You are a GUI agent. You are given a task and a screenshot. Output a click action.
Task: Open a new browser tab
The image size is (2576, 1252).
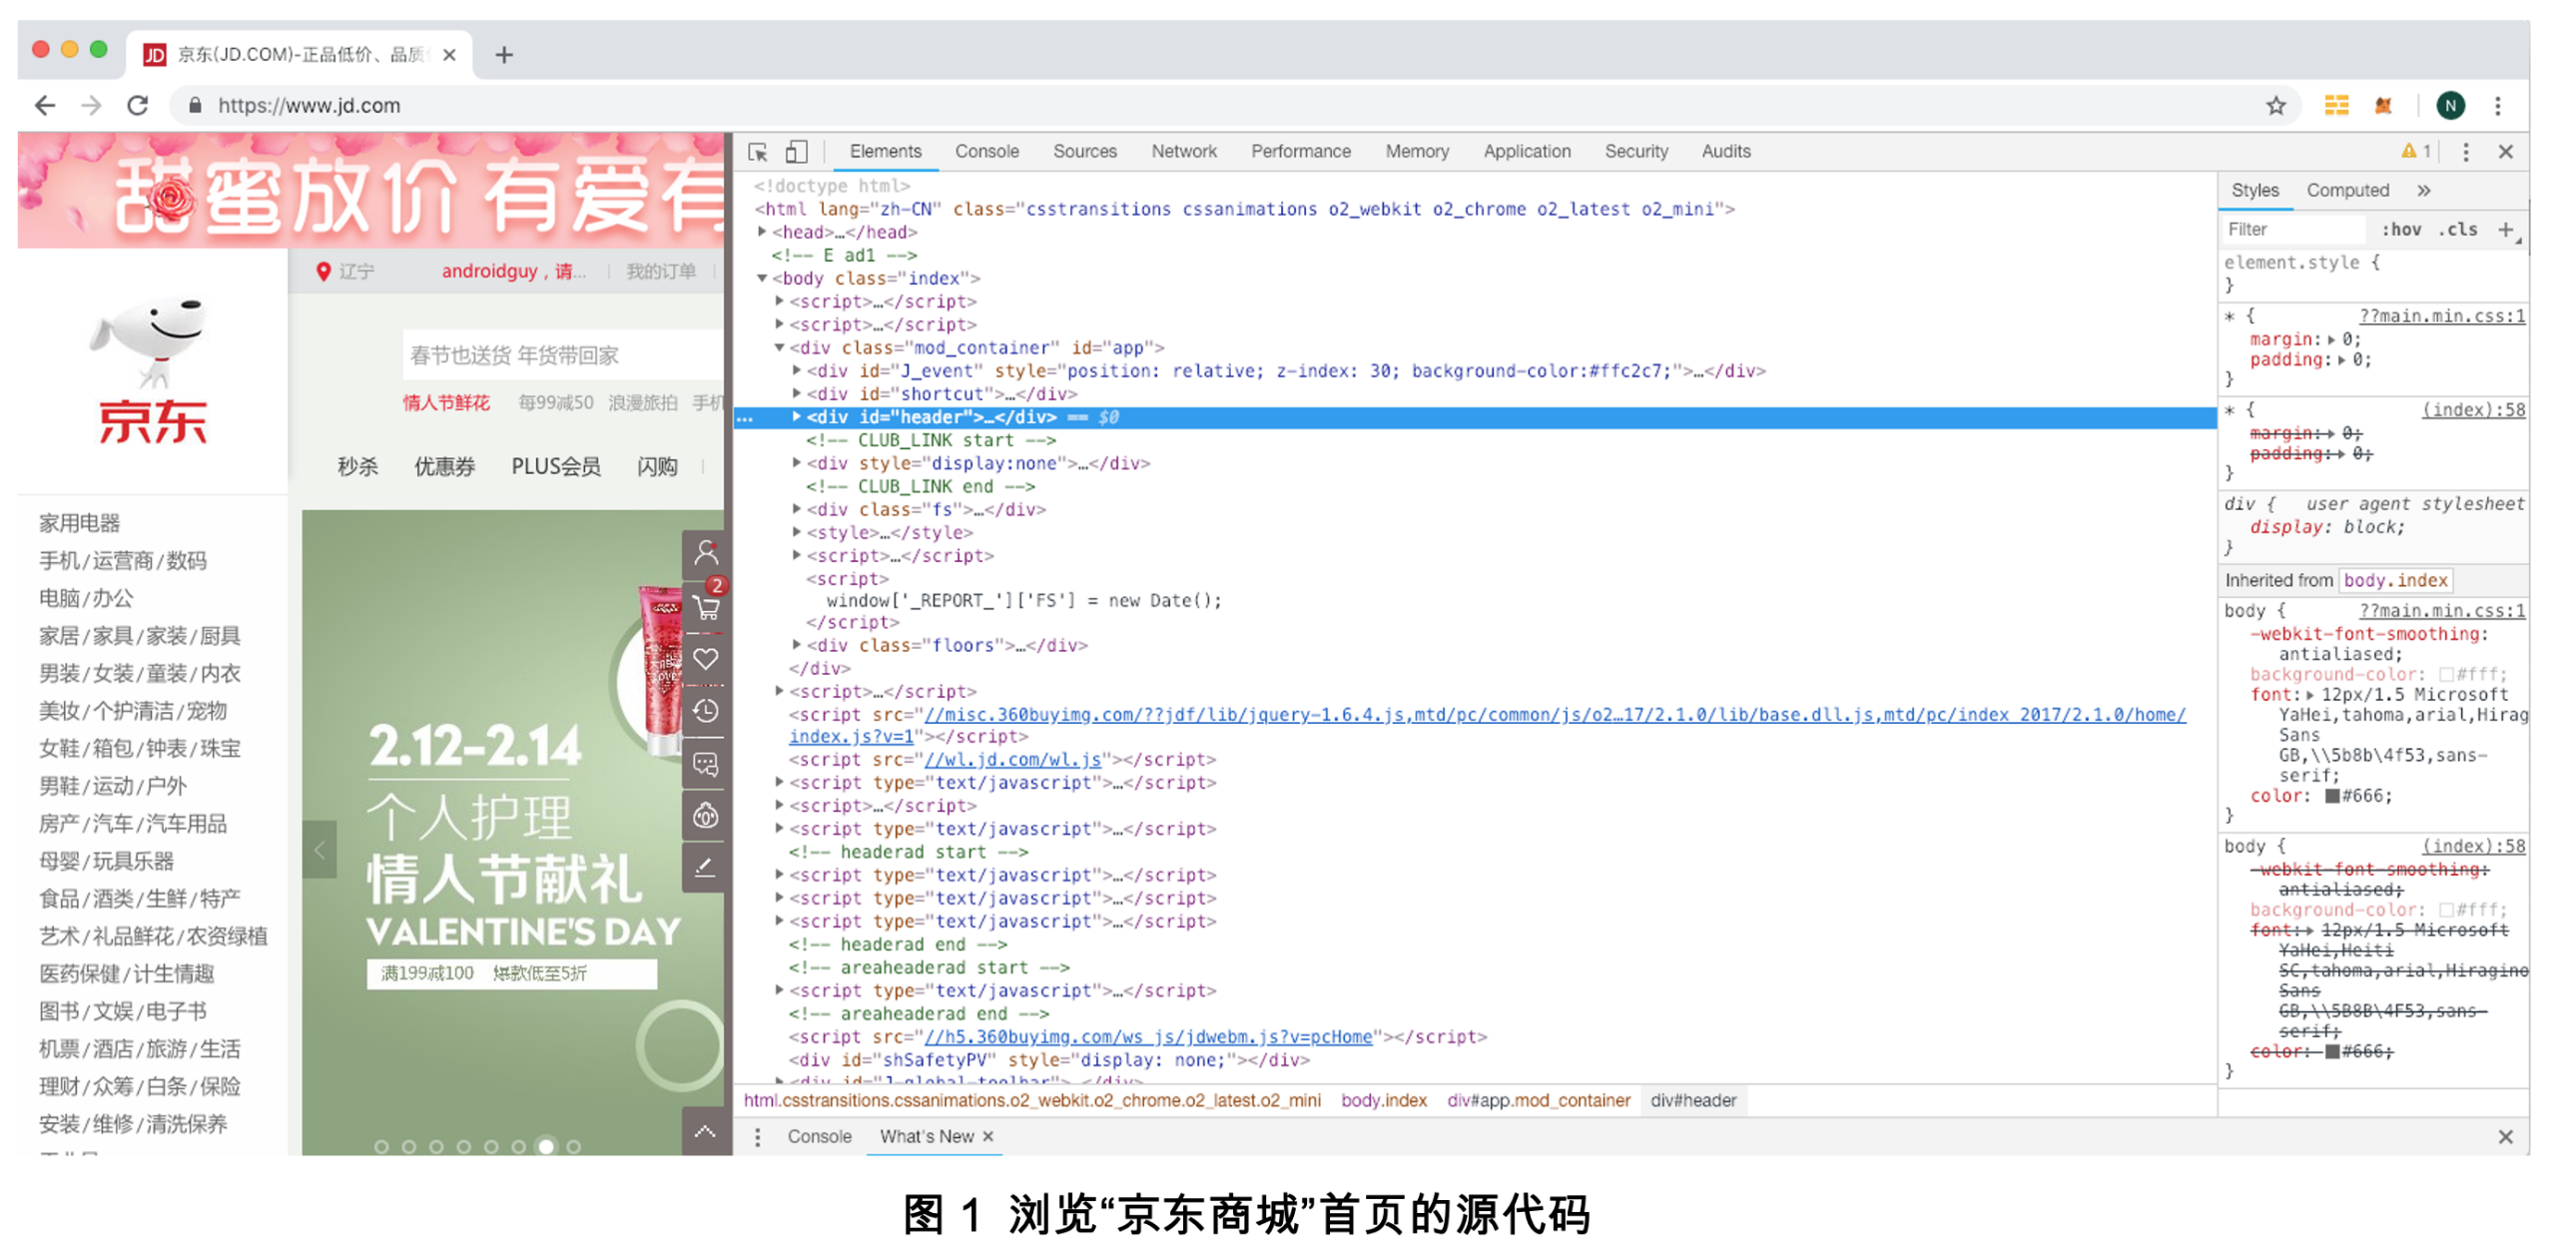504,55
